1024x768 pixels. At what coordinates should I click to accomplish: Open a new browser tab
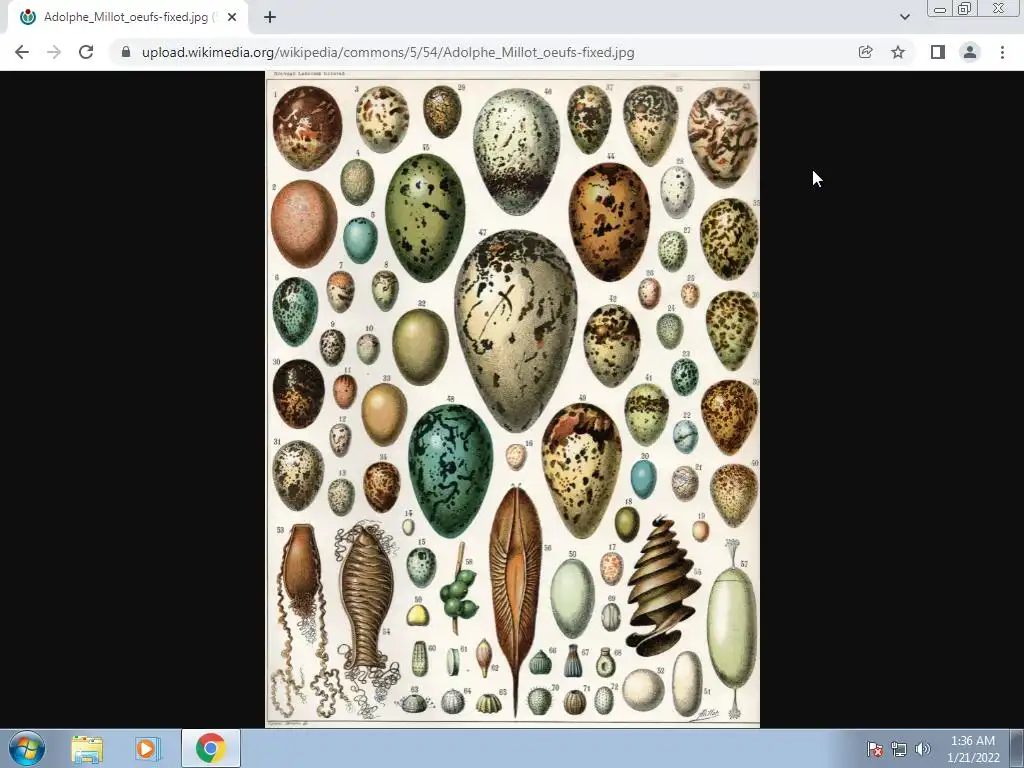click(270, 18)
